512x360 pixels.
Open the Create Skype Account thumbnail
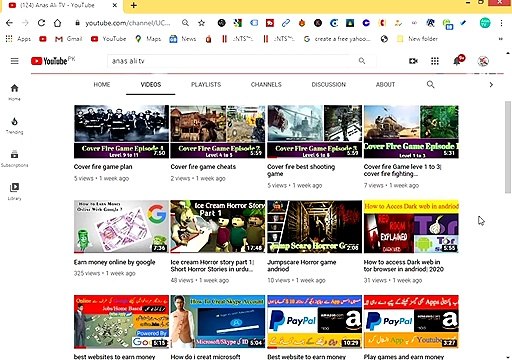pos(218,322)
